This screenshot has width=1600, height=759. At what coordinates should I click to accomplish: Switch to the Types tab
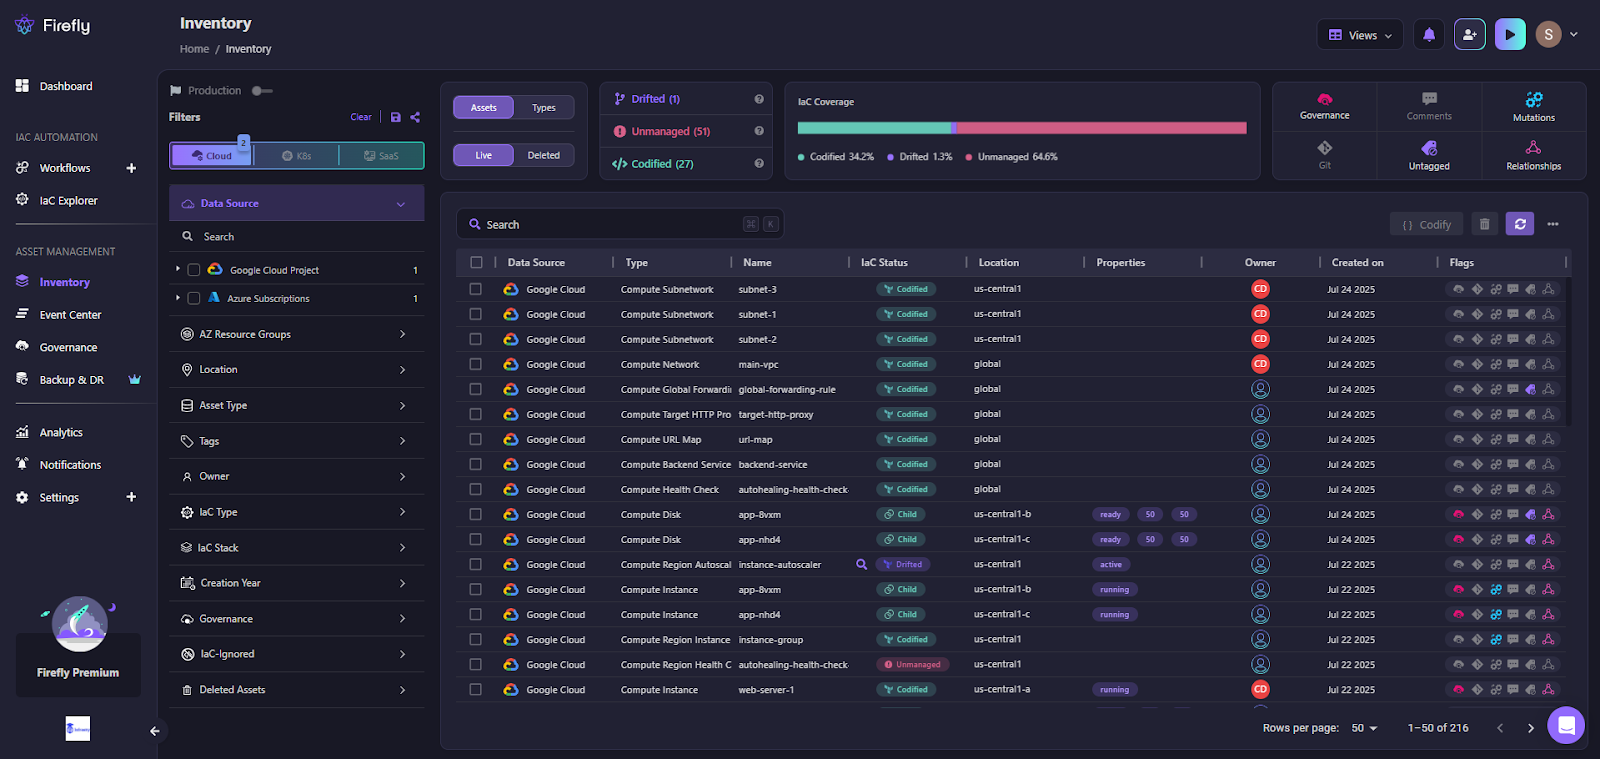point(544,107)
